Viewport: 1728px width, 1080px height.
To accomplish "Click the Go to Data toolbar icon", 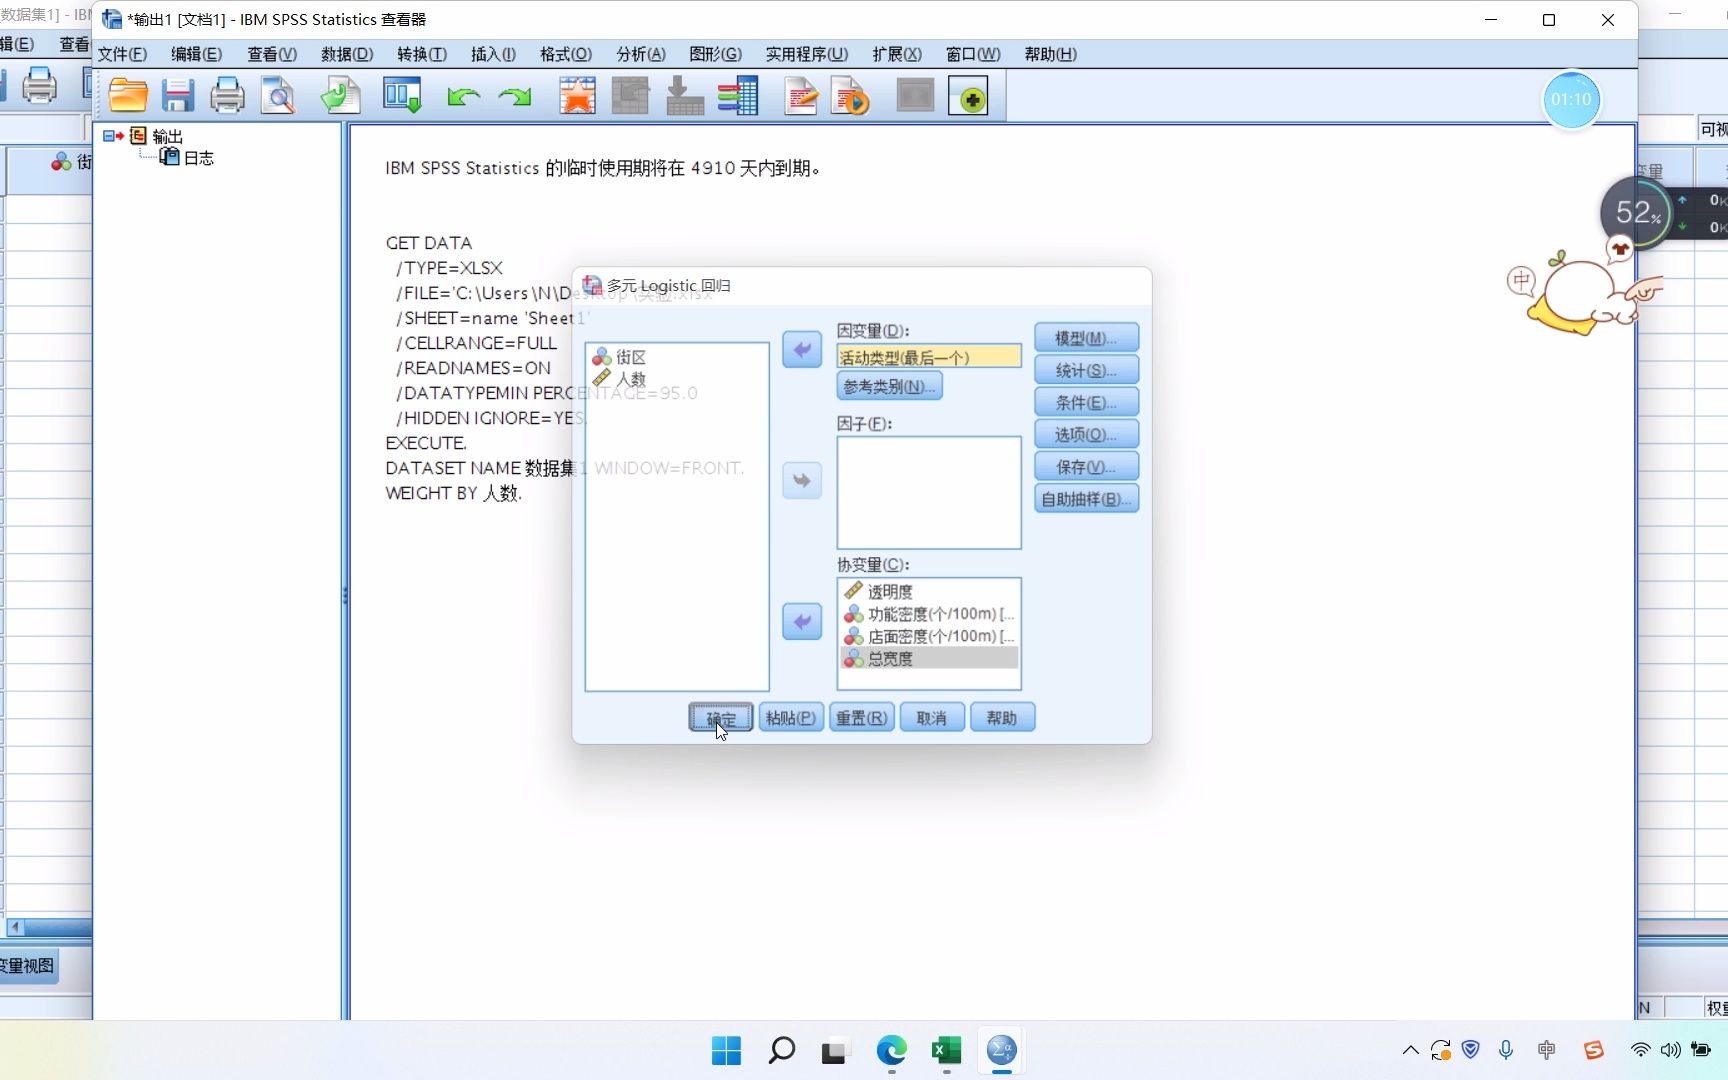I will coord(401,95).
